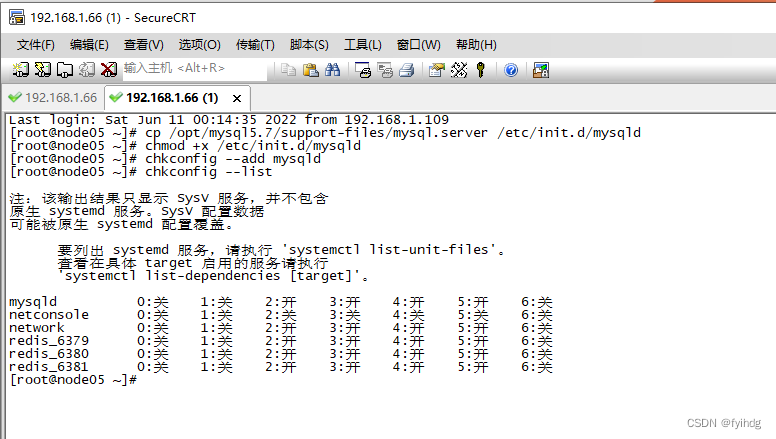Open the 窗口(W) menu
The width and height of the screenshot is (776, 439).
pyautogui.click(x=419, y=45)
